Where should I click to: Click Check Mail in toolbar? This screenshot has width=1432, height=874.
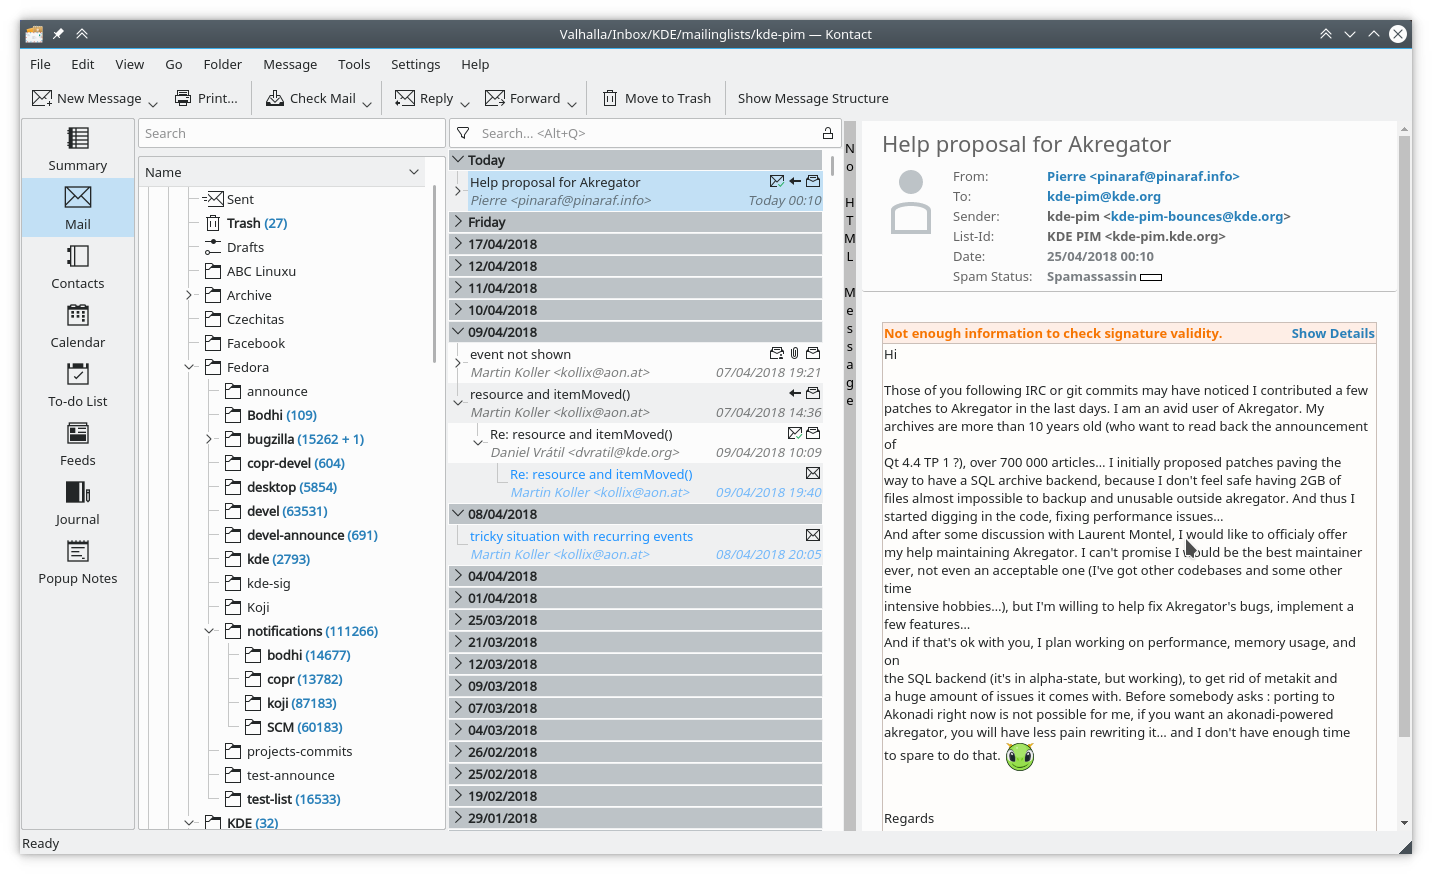point(311,98)
